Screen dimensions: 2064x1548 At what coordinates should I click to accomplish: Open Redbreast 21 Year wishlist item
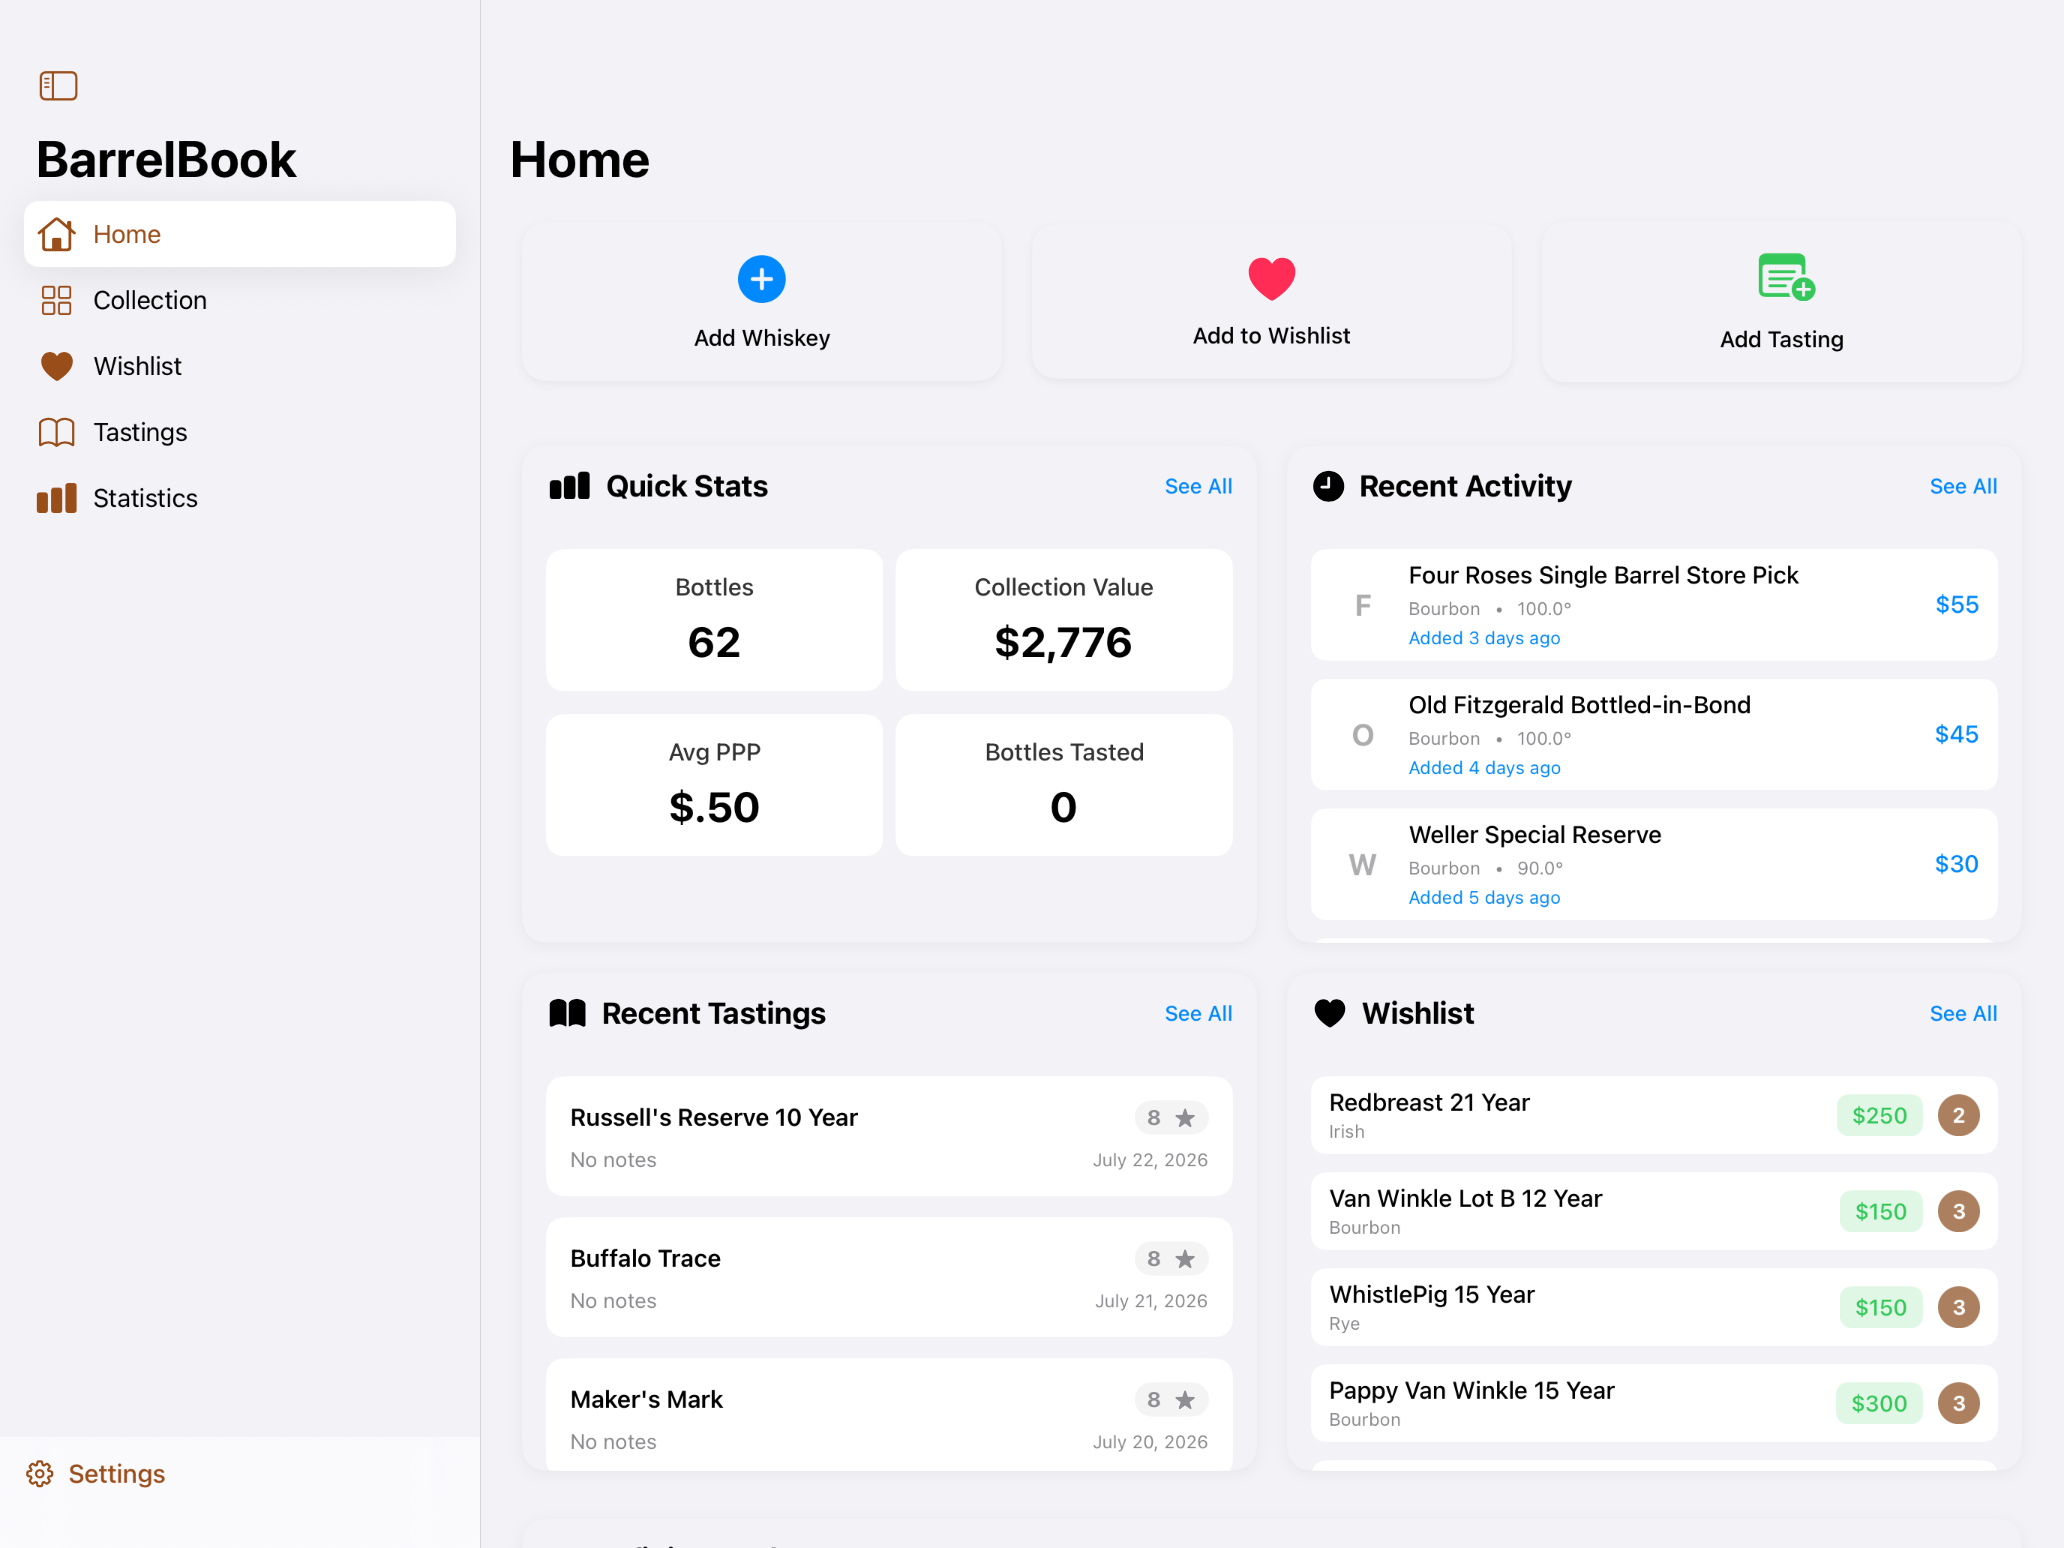click(1654, 1115)
